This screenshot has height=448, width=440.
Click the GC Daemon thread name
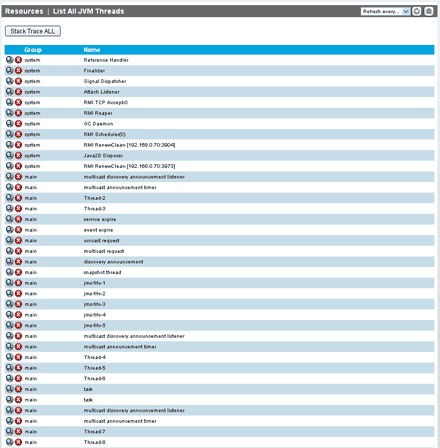98,124
